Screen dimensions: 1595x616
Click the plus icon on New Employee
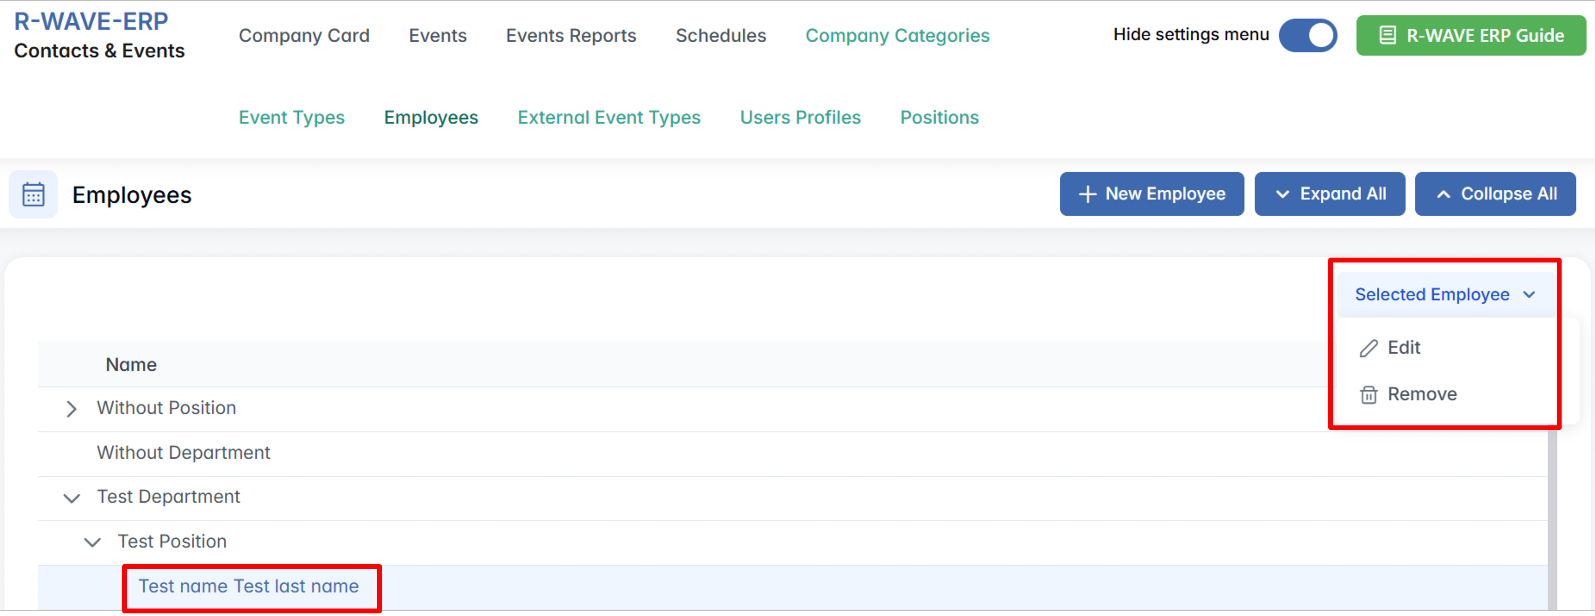(1088, 194)
